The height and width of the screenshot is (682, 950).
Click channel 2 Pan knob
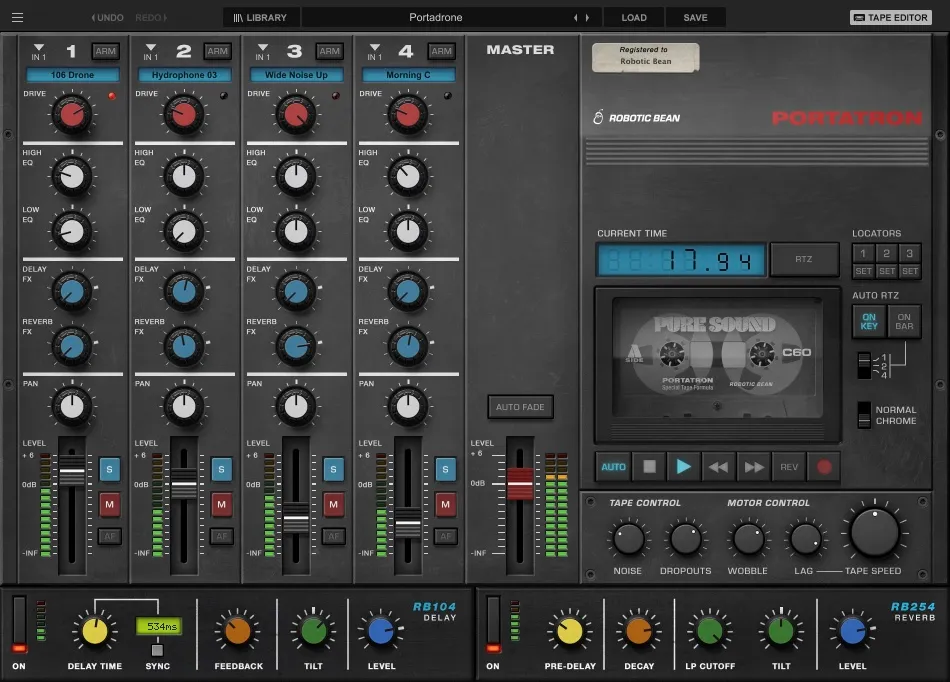pyautogui.click(x=184, y=406)
